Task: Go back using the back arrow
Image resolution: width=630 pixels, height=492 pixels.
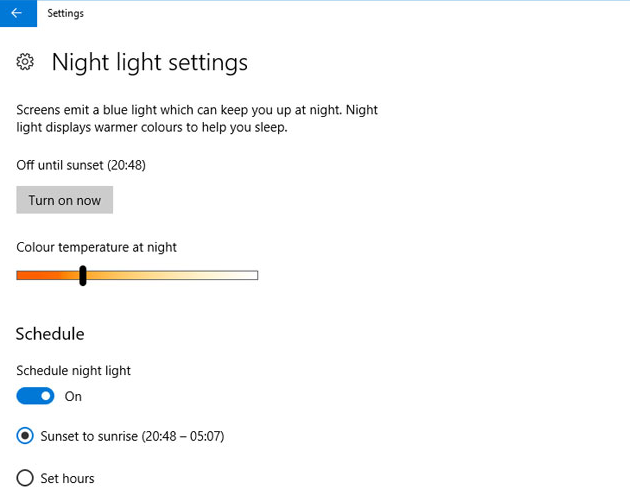Action: pos(16,14)
